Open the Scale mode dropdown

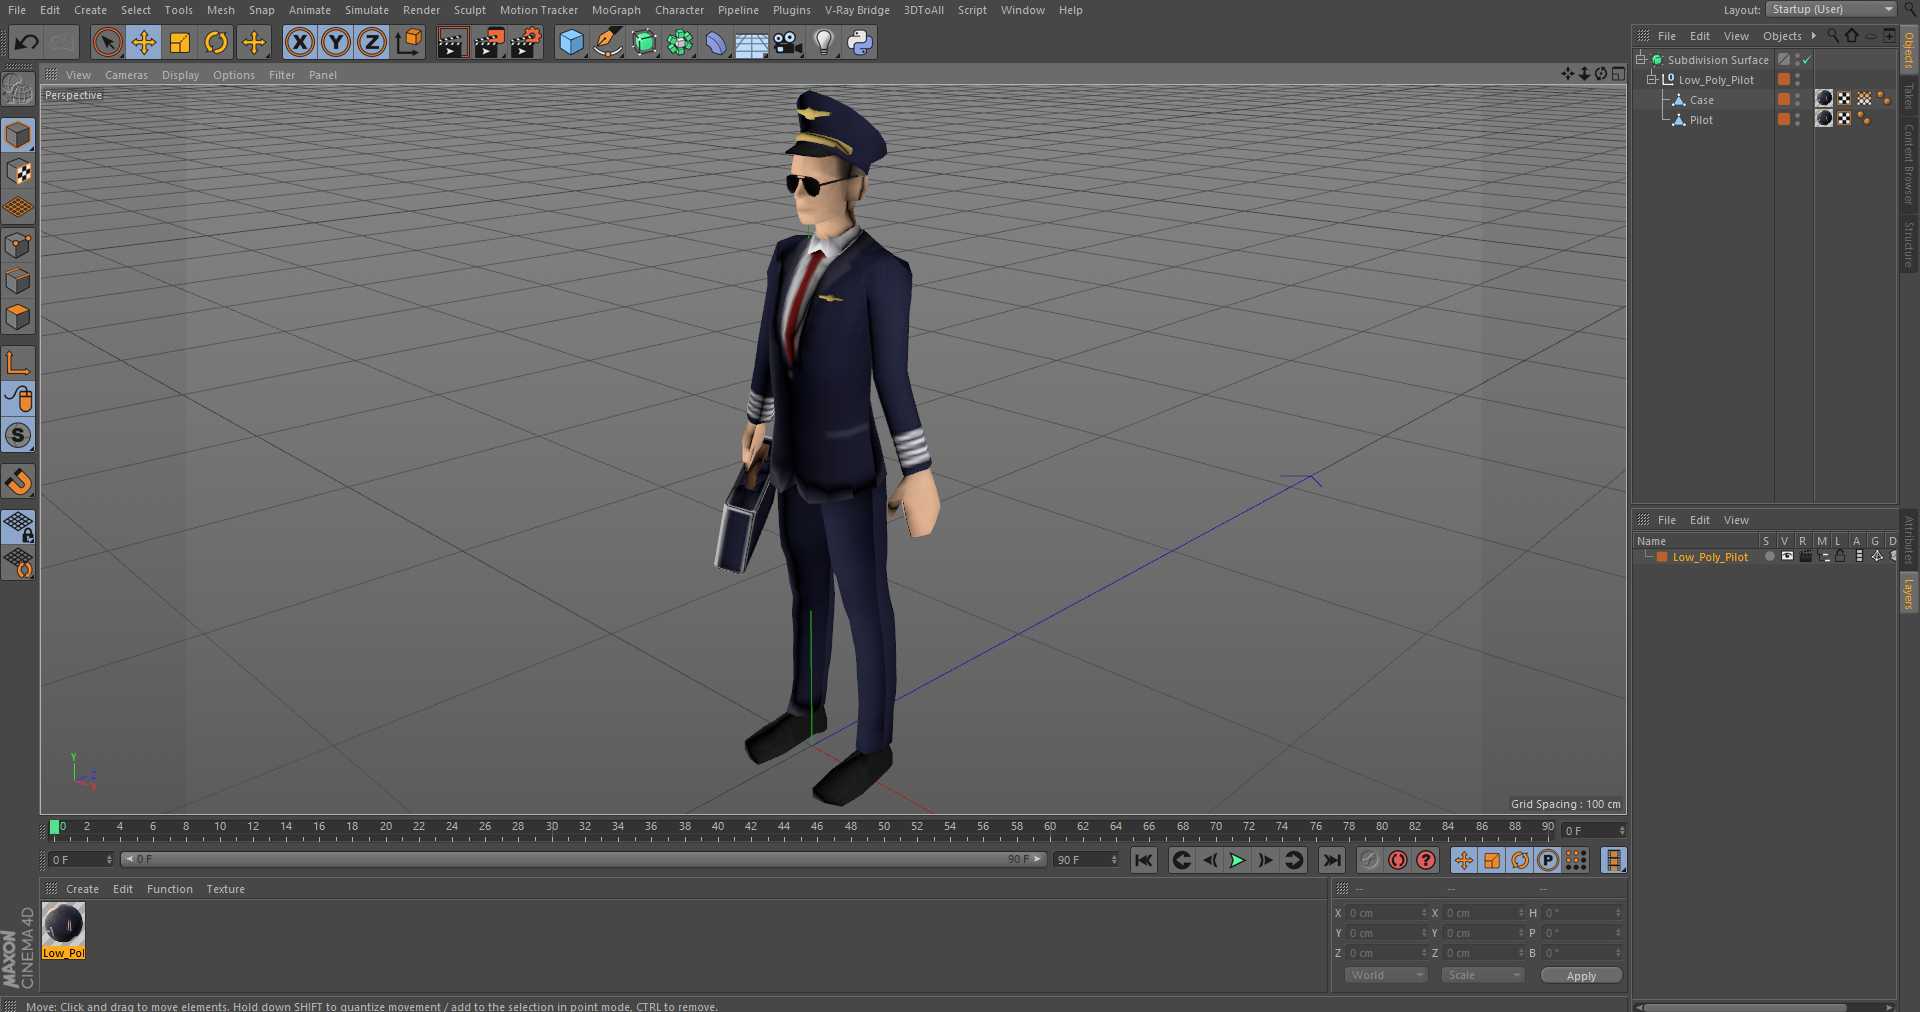tap(1482, 975)
